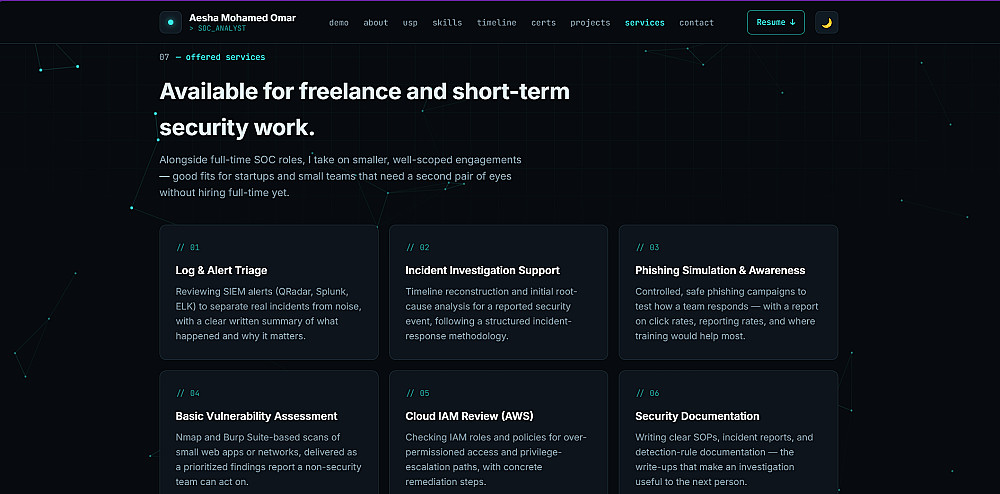The width and height of the screenshot is (1000, 494).
Task: Toggle dark mode with the moon icon
Action: (827, 22)
